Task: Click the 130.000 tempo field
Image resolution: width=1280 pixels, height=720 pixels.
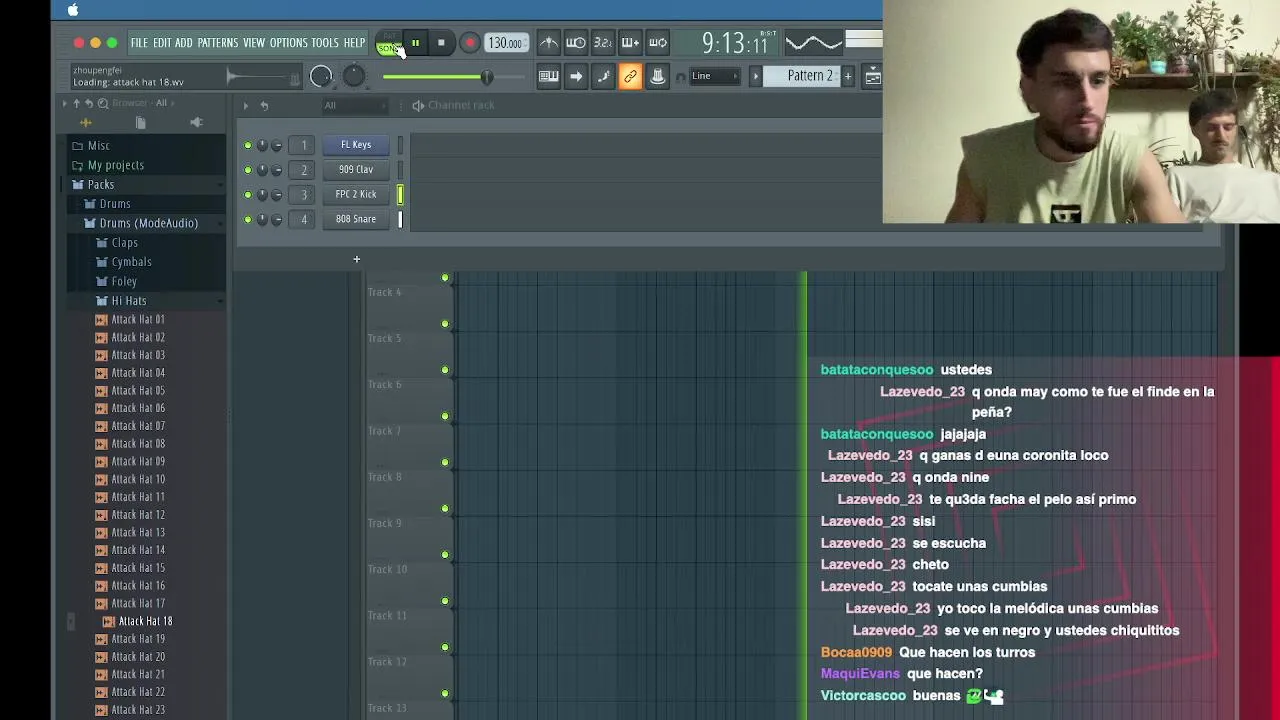Action: pos(505,43)
